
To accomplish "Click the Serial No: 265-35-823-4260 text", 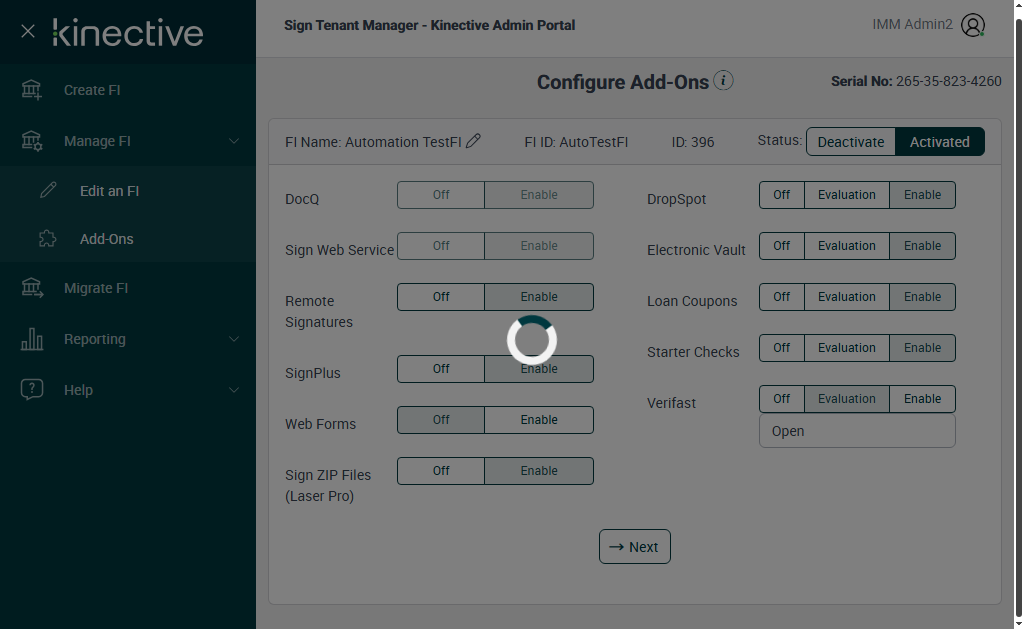I will 916,81.
